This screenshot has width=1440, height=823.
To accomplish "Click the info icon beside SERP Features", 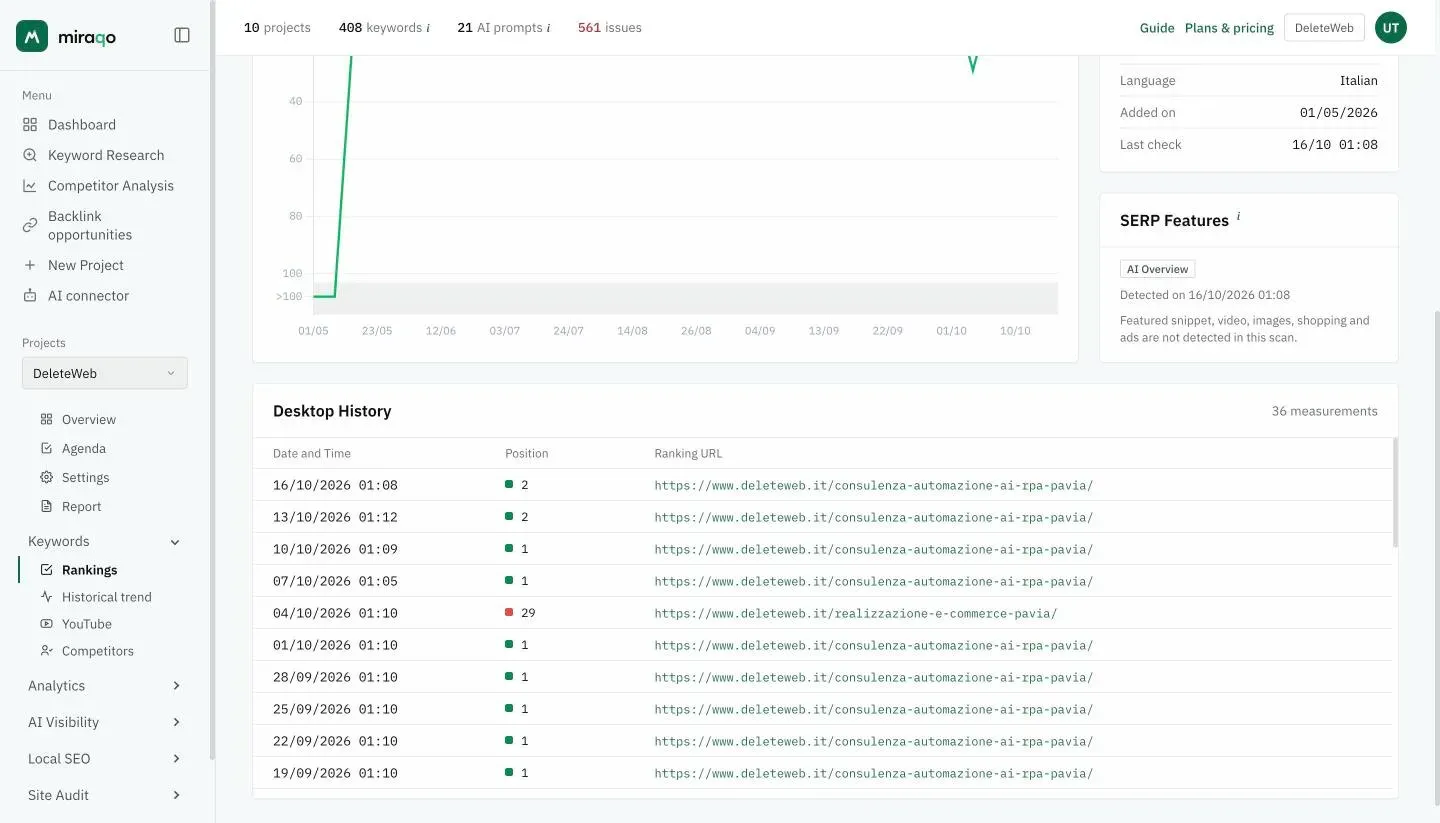I will tap(1238, 216).
